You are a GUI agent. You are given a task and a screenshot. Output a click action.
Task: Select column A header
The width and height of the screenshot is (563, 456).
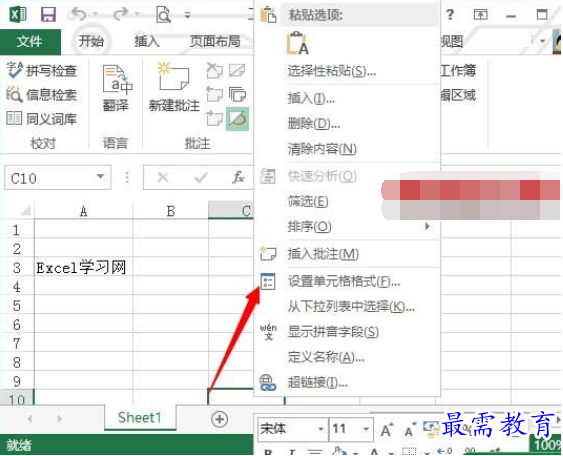point(84,211)
